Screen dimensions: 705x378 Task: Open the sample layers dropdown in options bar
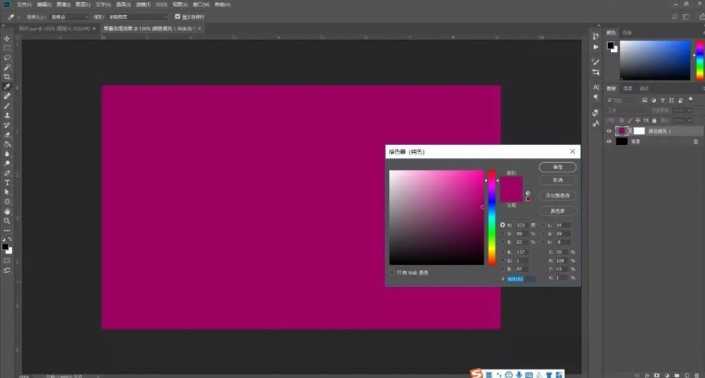pyautogui.click(x=137, y=17)
